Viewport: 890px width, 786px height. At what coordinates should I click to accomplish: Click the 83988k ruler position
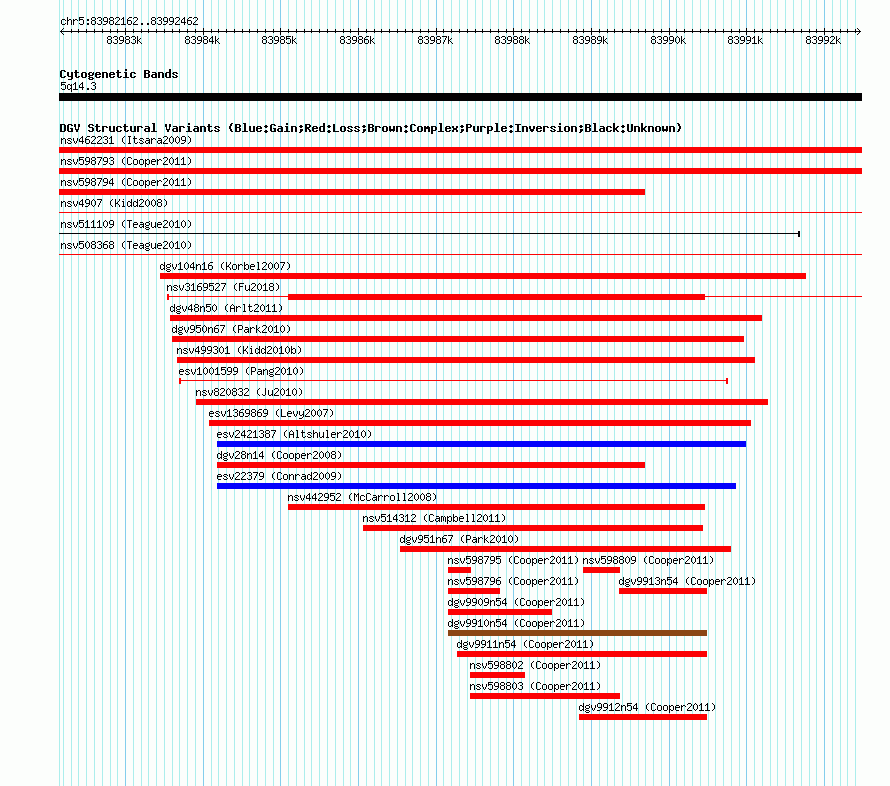[513, 40]
